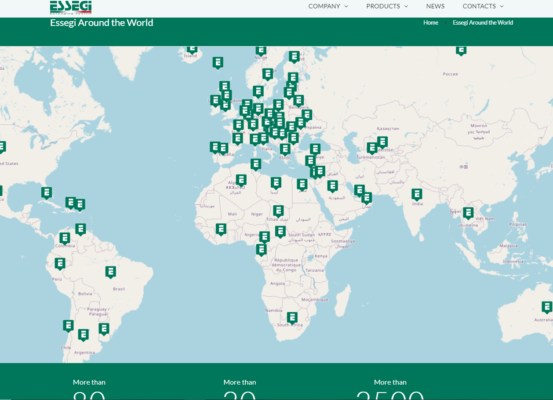Go to the NEWS page
The width and height of the screenshot is (553, 400).
(435, 6)
